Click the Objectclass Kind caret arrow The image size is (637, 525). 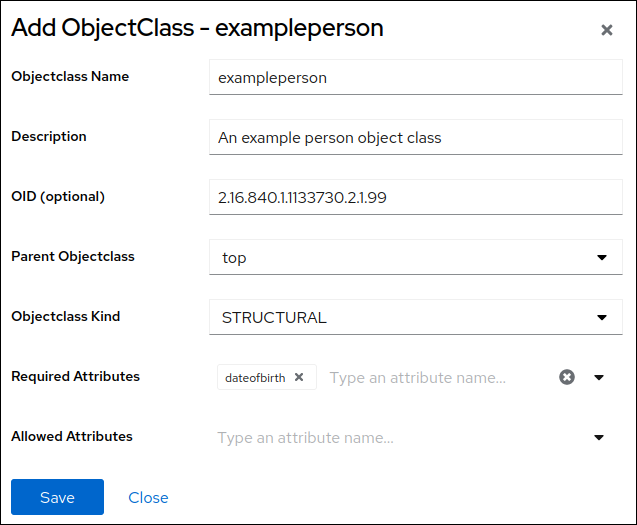pos(602,317)
